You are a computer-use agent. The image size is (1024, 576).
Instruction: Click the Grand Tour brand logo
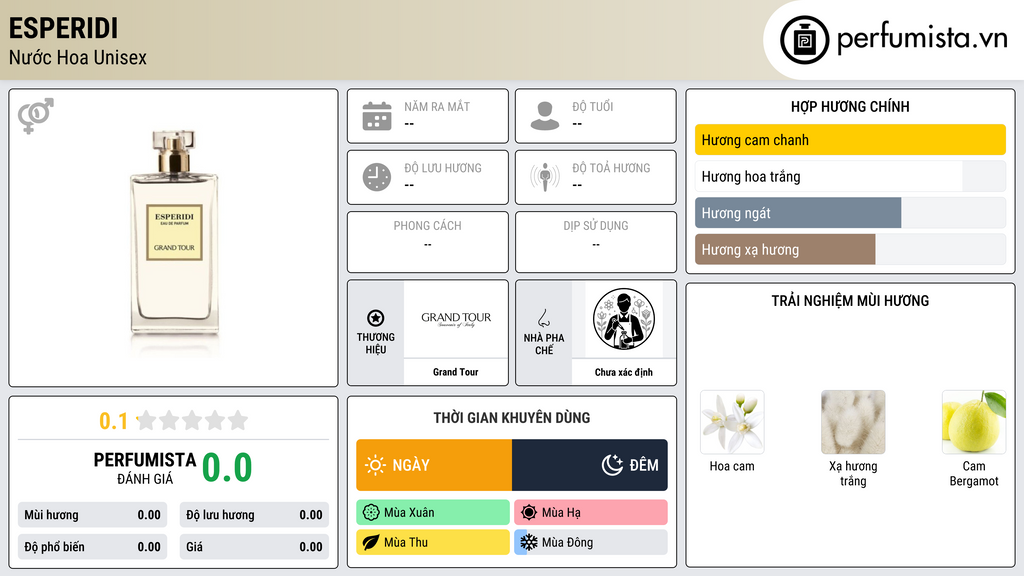[x=456, y=319]
